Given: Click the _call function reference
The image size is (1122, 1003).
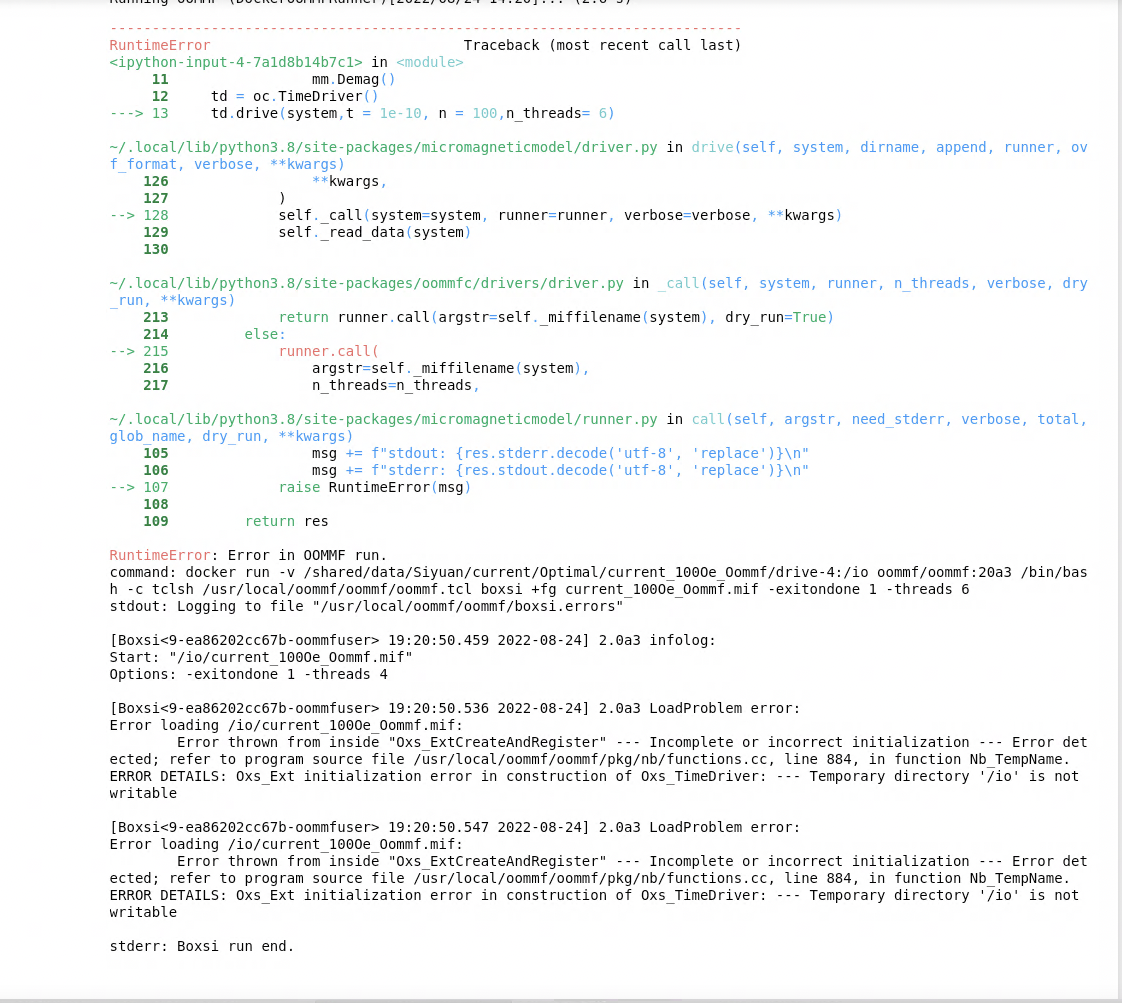Looking at the screenshot, I should point(678,283).
